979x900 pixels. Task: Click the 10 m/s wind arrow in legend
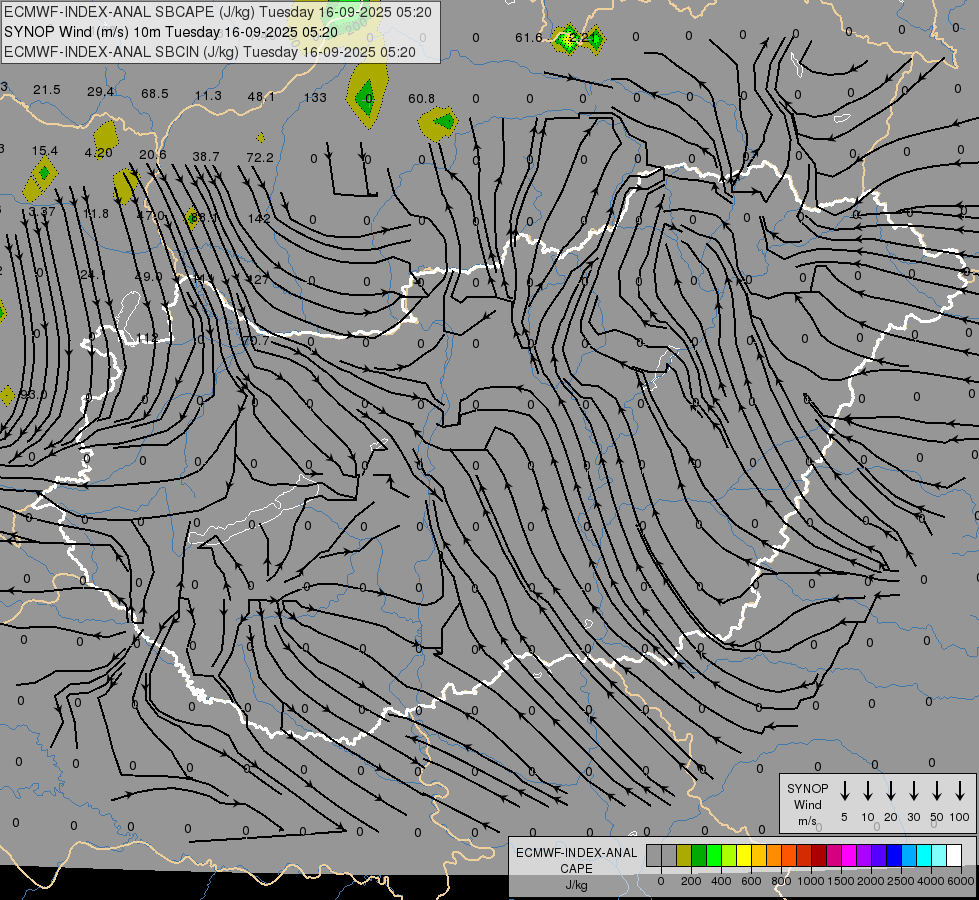[868, 791]
